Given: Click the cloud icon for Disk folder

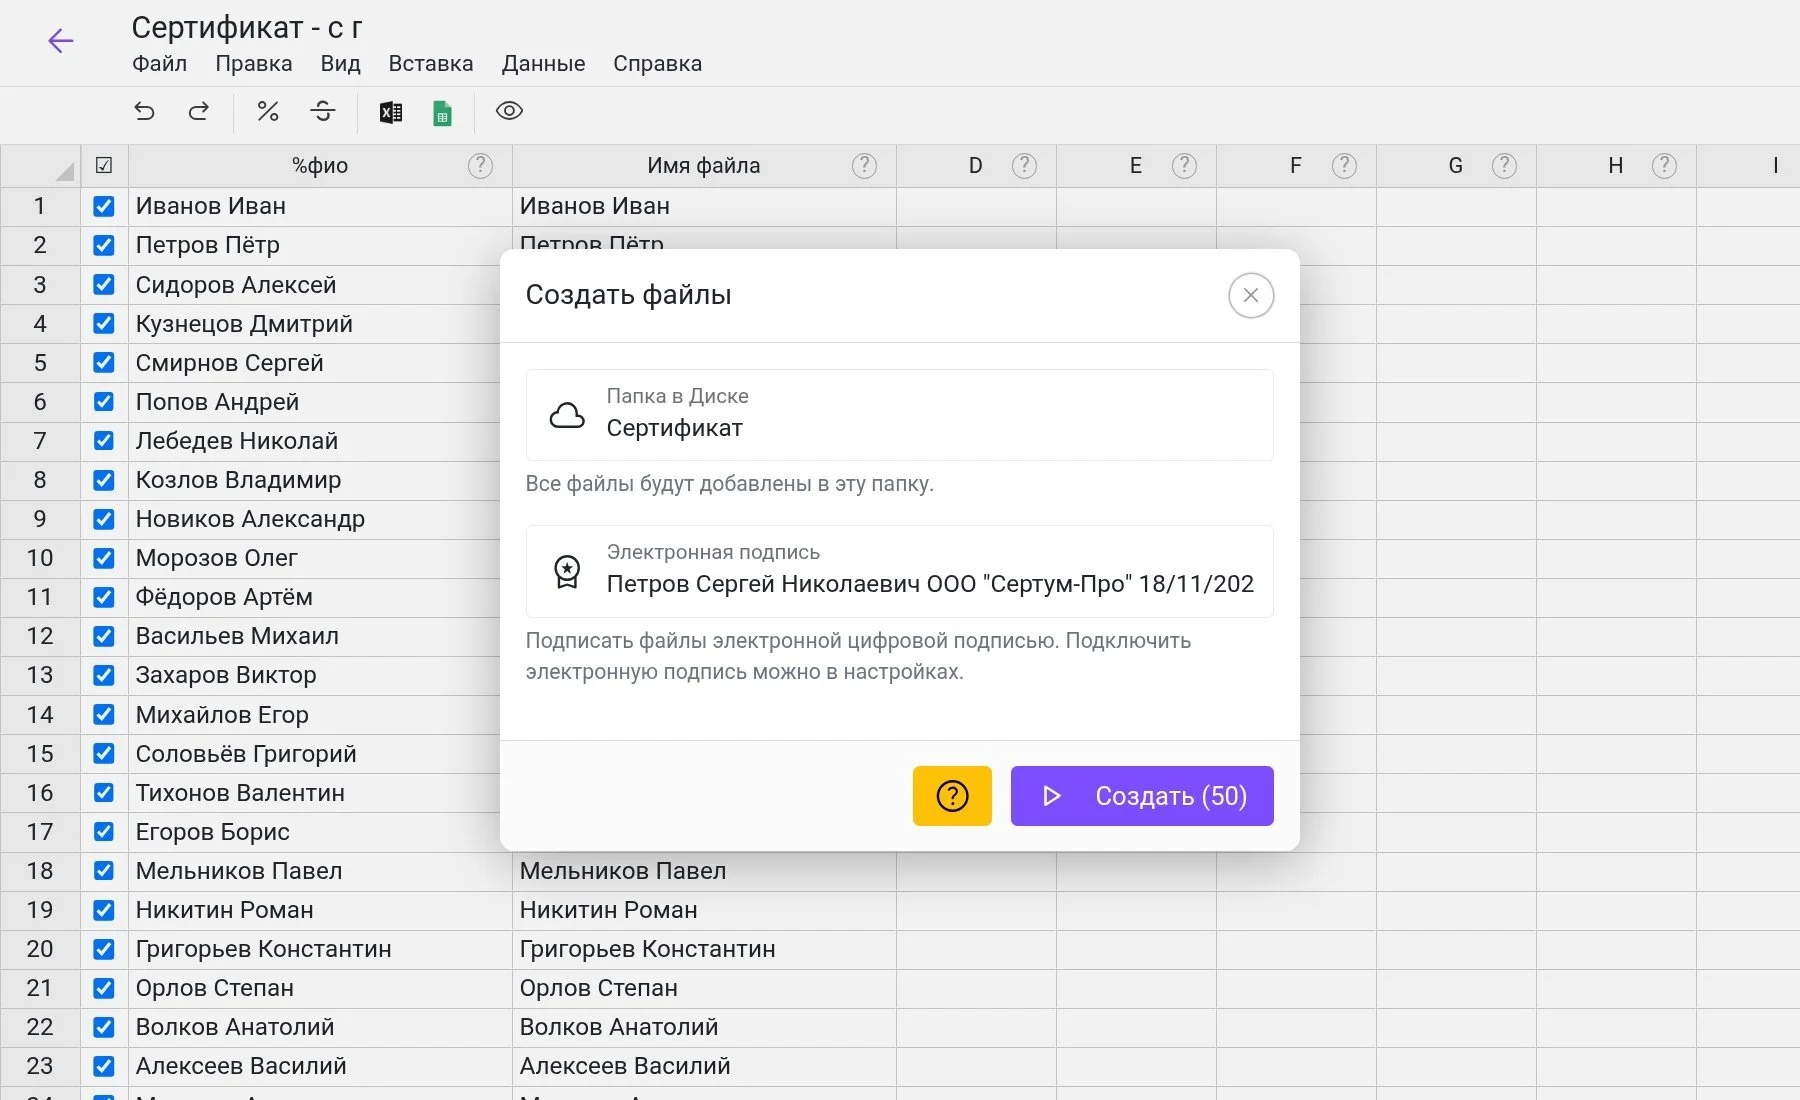Looking at the screenshot, I should coord(567,415).
